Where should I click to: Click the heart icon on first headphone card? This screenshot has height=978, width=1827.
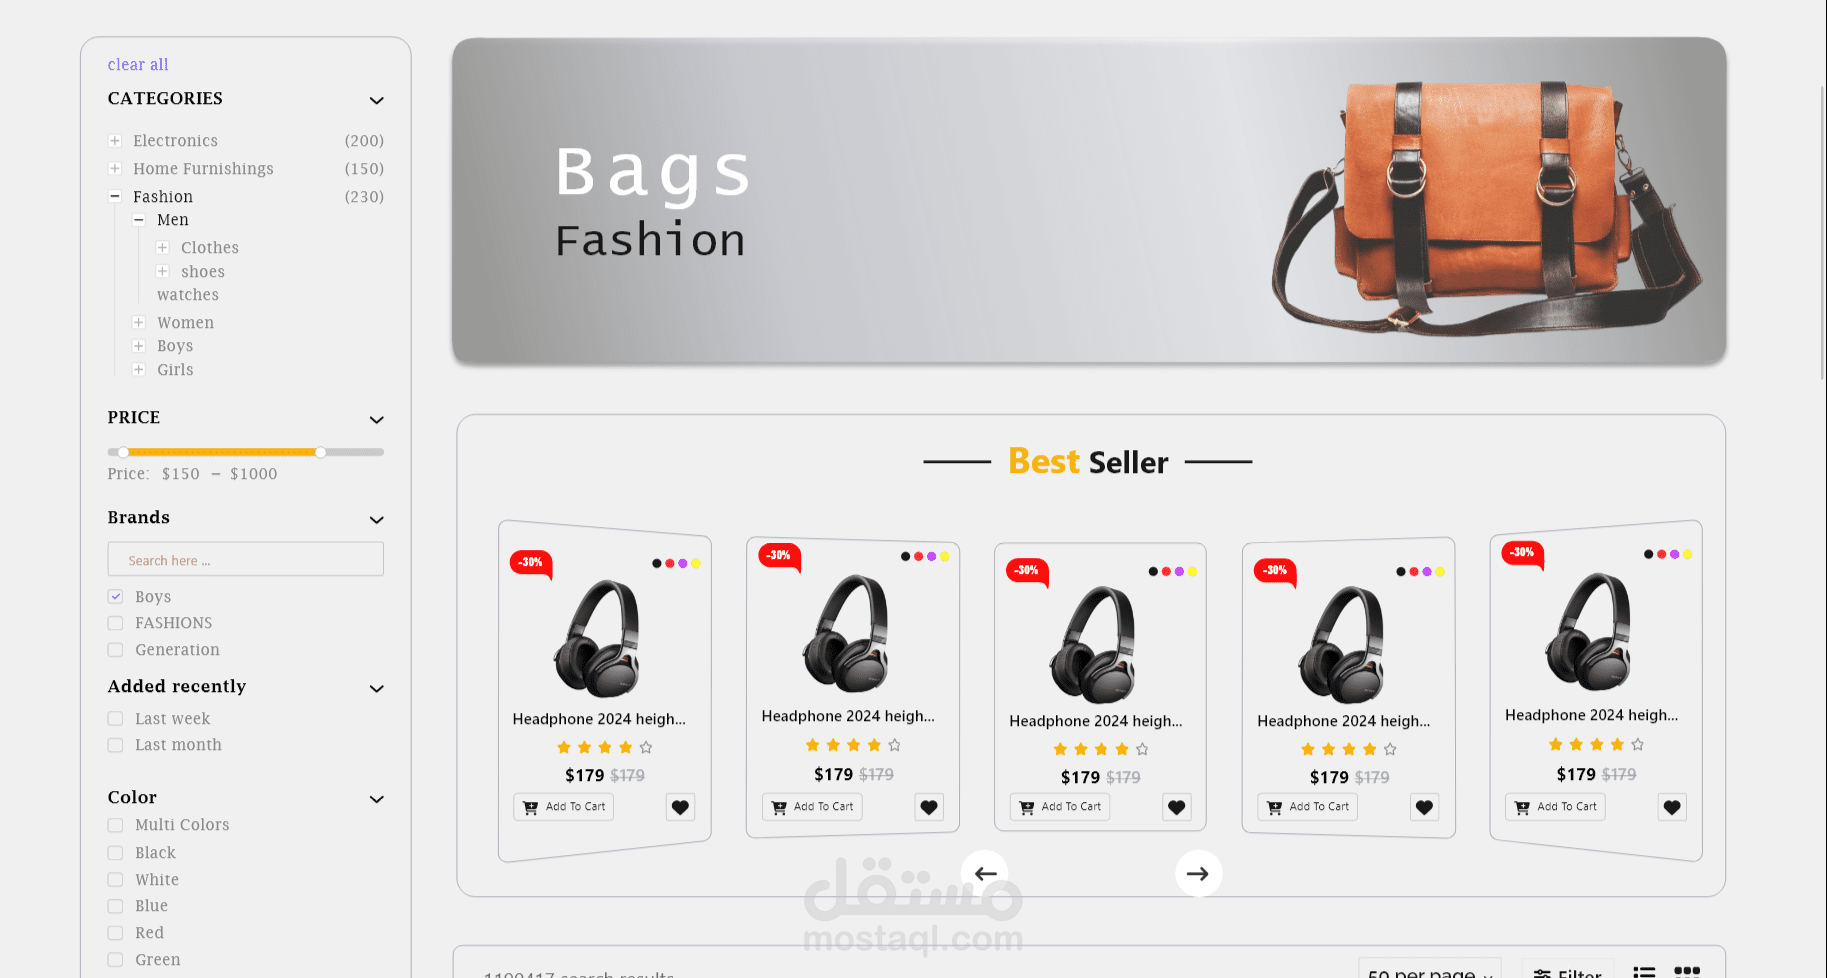(x=680, y=807)
